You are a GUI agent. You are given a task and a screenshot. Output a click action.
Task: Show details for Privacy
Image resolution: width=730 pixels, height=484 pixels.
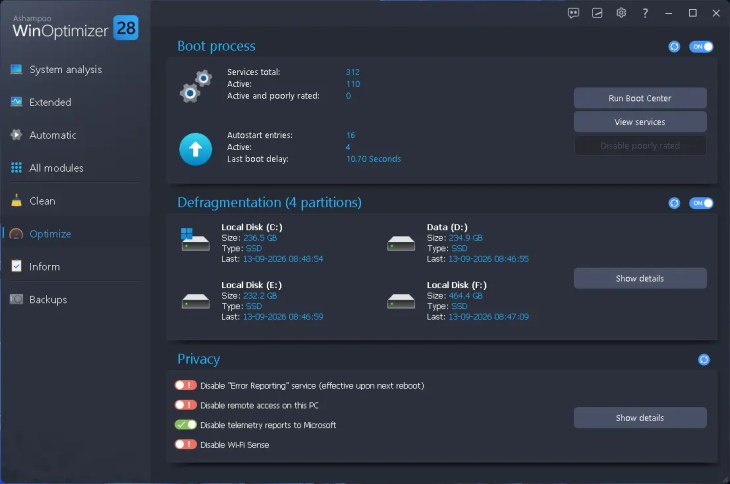pos(640,418)
